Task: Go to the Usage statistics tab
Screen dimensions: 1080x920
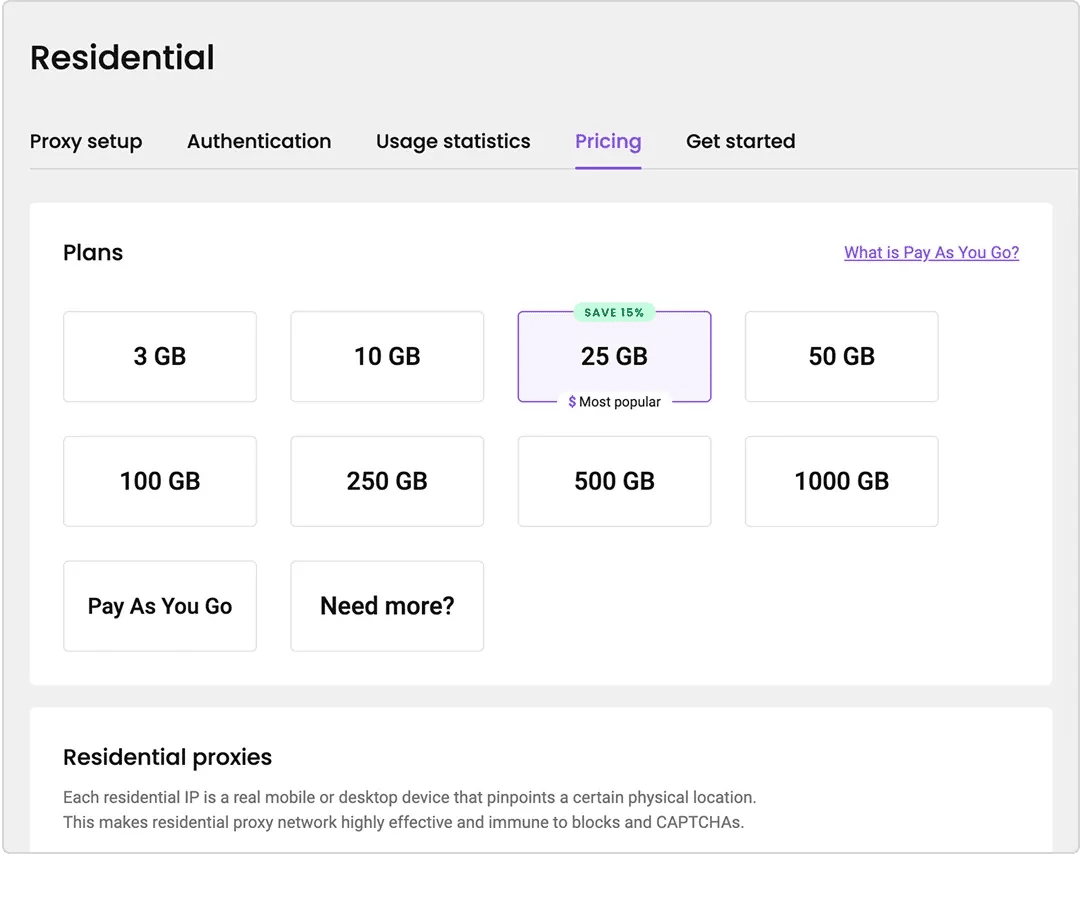Action: tap(453, 141)
